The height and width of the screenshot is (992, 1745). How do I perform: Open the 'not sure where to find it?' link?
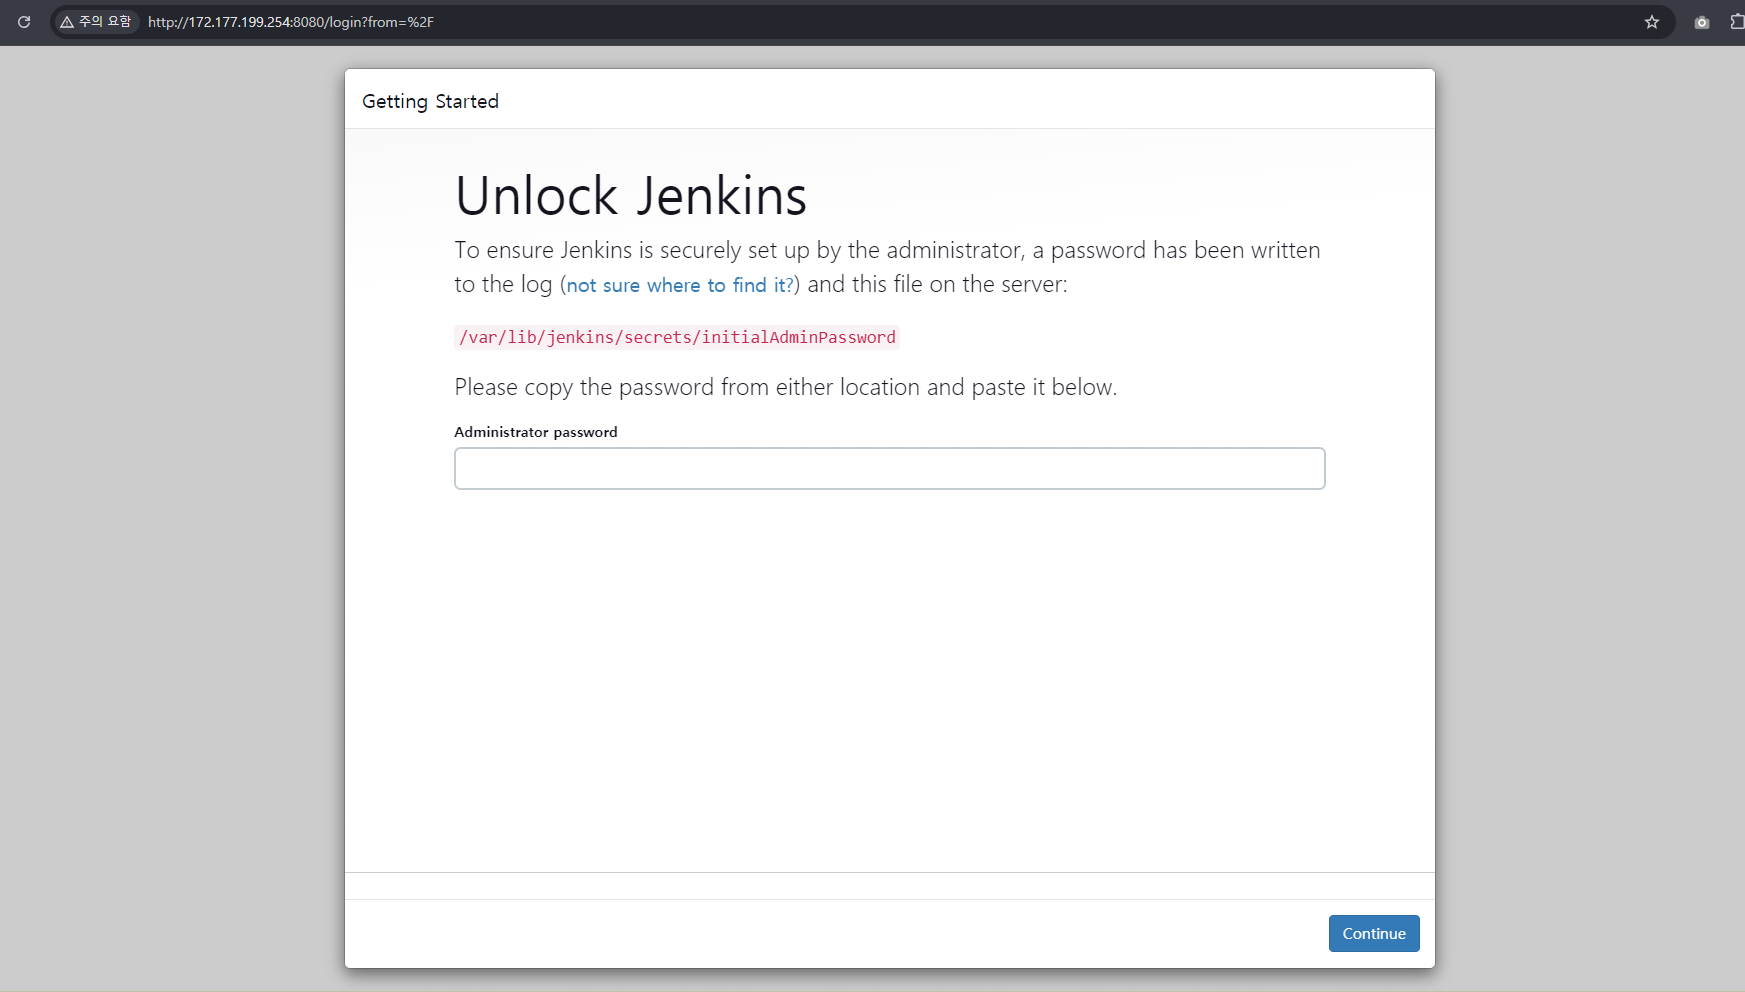[680, 285]
